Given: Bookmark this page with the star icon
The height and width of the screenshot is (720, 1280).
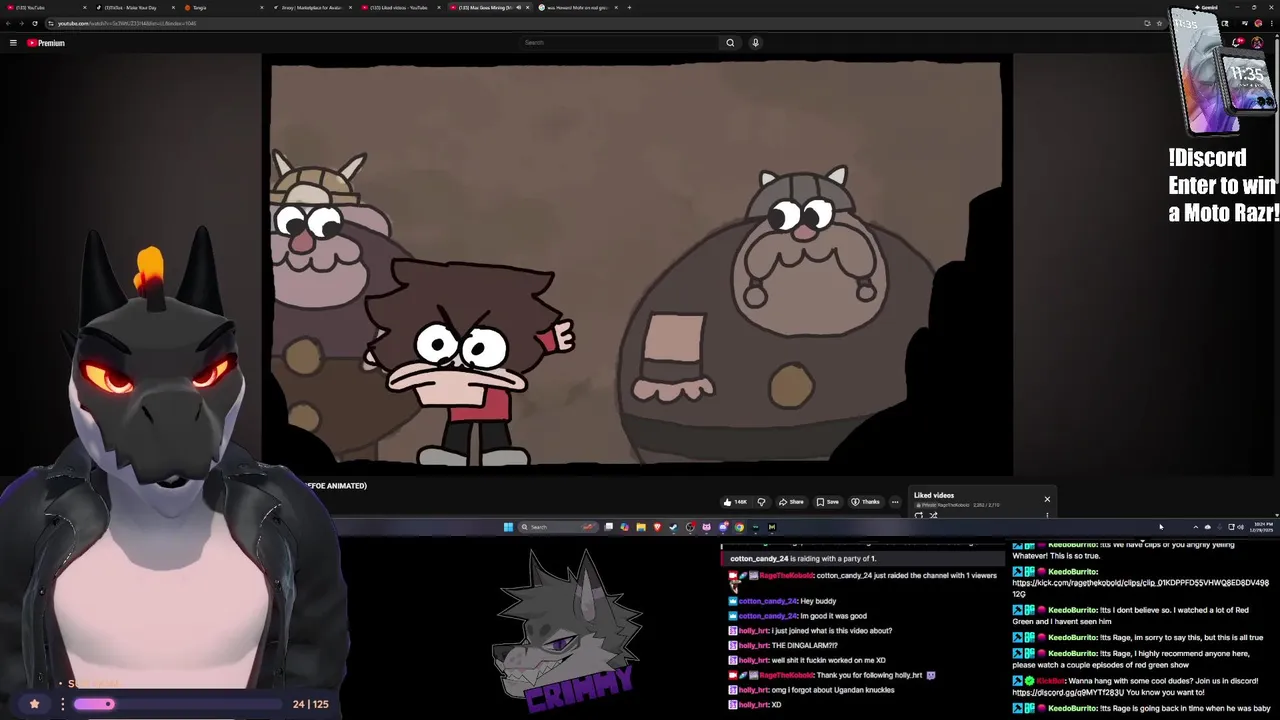Looking at the screenshot, I should [x=1159, y=23].
